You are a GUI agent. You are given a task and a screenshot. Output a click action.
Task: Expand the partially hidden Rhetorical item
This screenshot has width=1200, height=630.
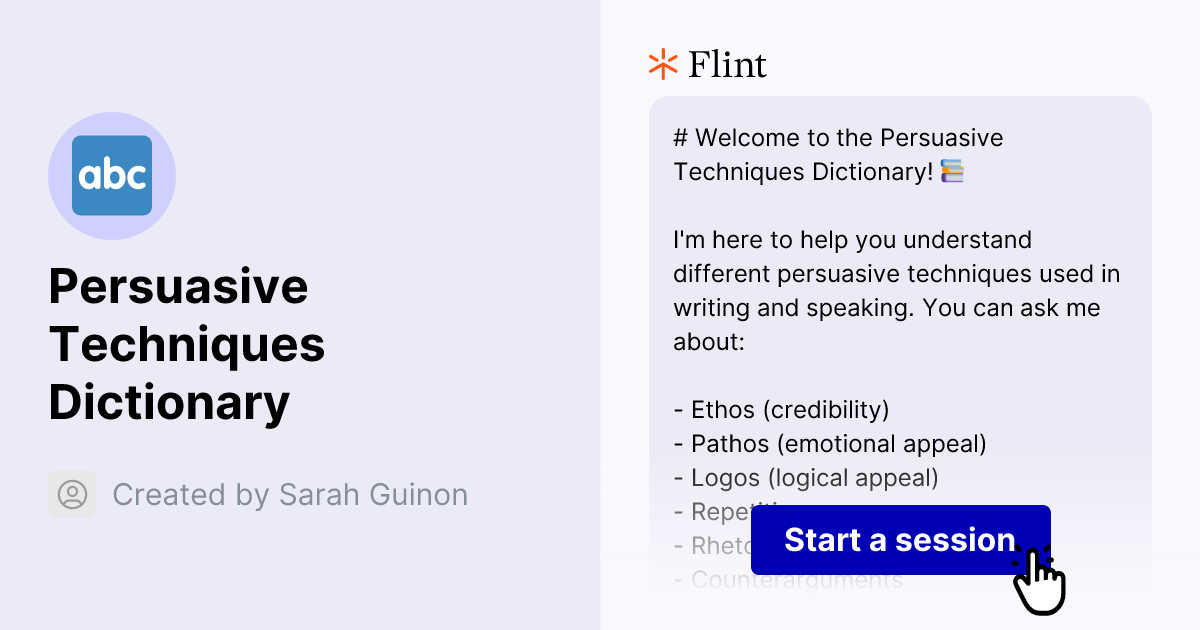(x=710, y=545)
